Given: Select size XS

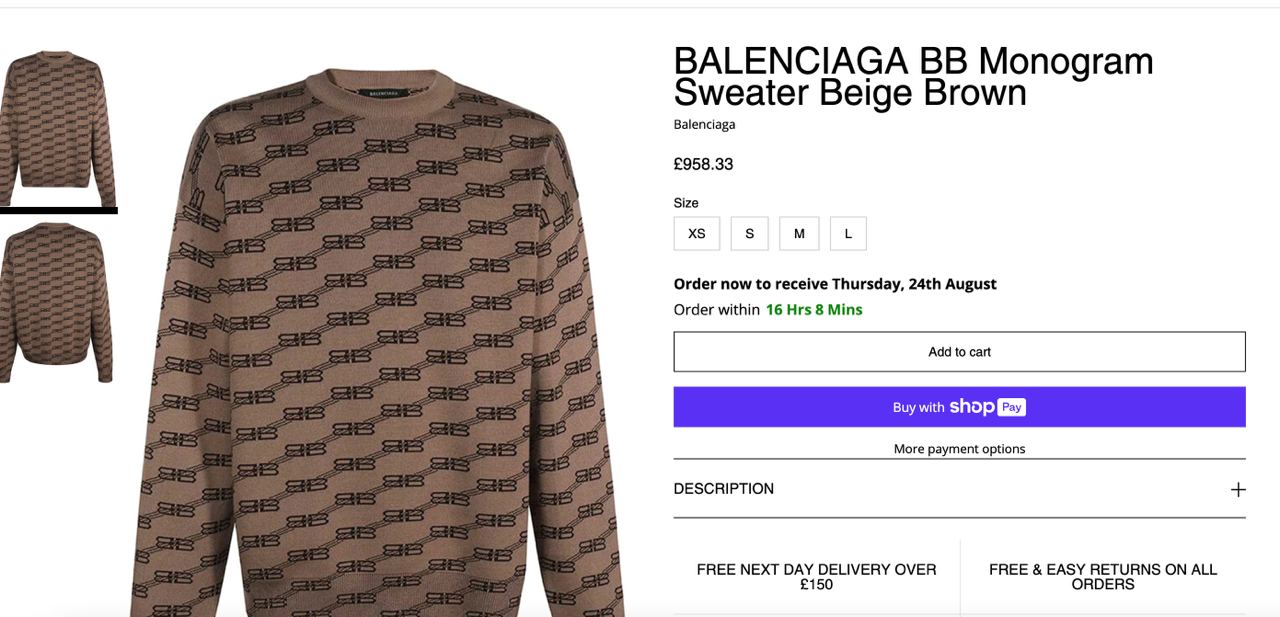Looking at the screenshot, I should pyautogui.click(x=697, y=233).
